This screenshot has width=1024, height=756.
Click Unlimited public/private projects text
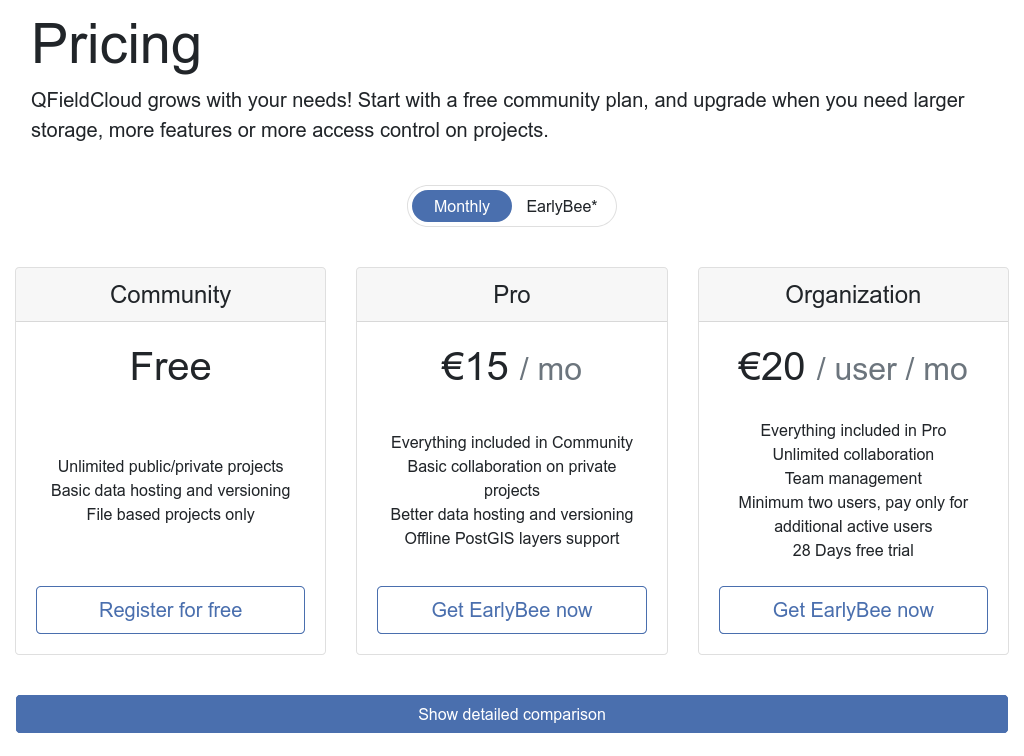coord(170,466)
